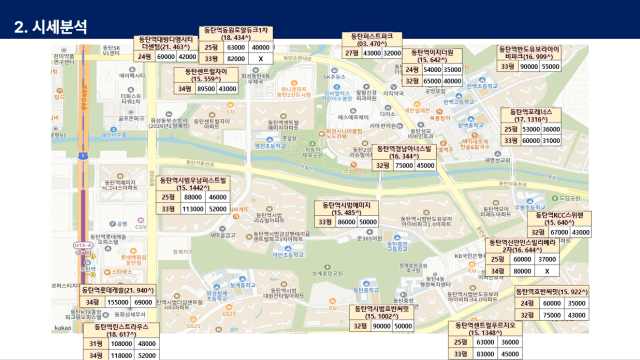Select the 155000 price cell
640x360 pixels.
[x=118, y=302]
